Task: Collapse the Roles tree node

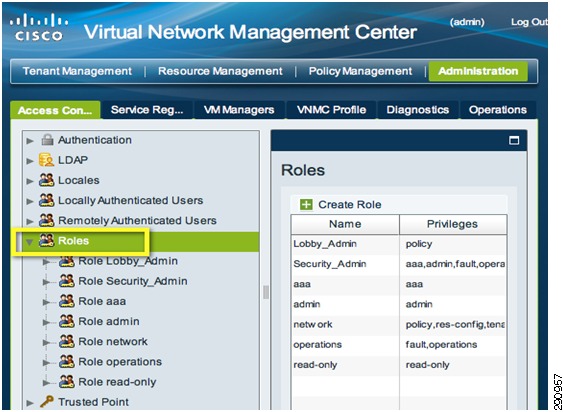Action: (30, 242)
